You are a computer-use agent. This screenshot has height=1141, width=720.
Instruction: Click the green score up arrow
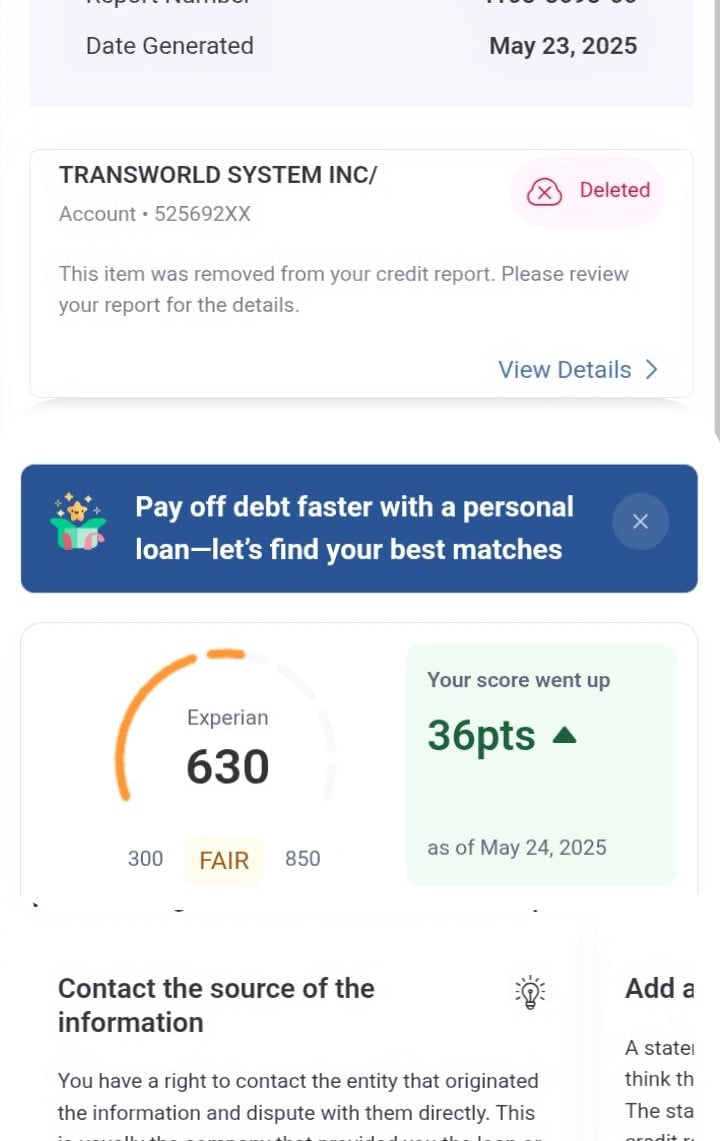point(564,736)
